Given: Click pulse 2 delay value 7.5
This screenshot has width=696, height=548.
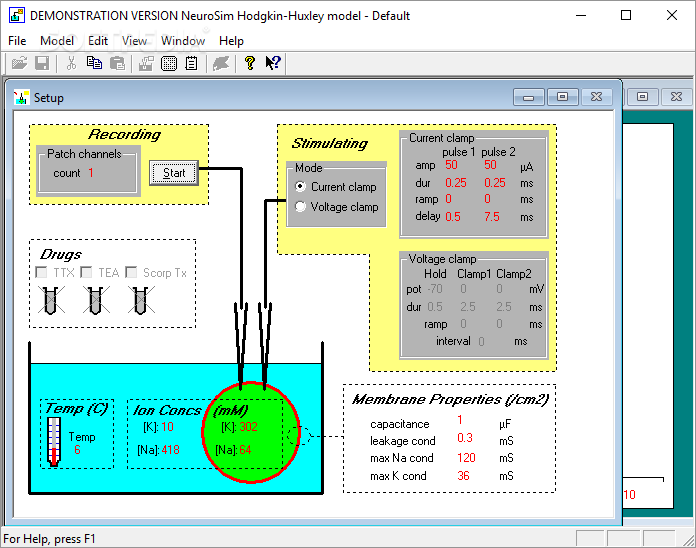Looking at the screenshot, I should [492, 217].
